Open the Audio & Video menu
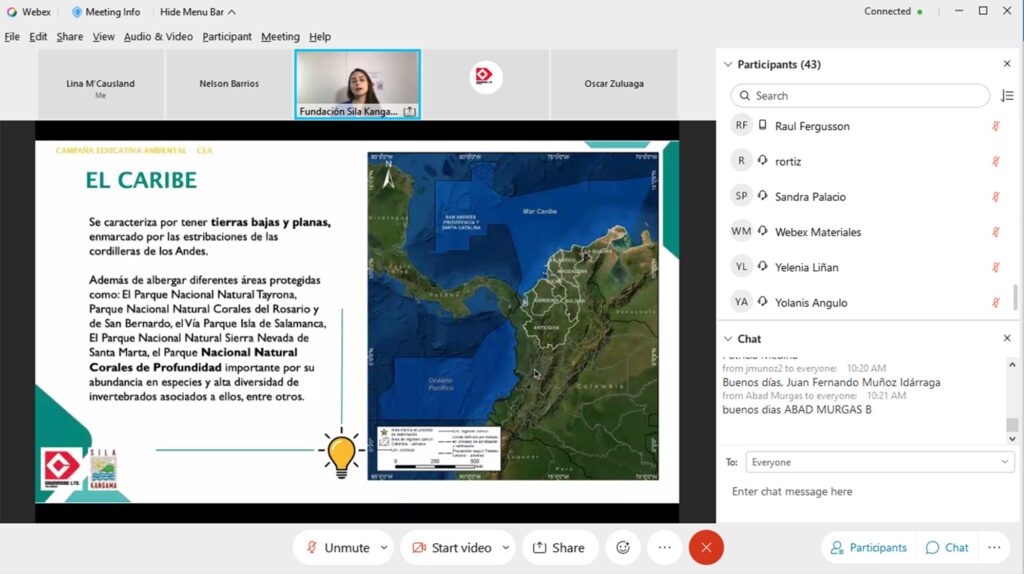The width and height of the screenshot is (1024, 574). pos(158,37)
